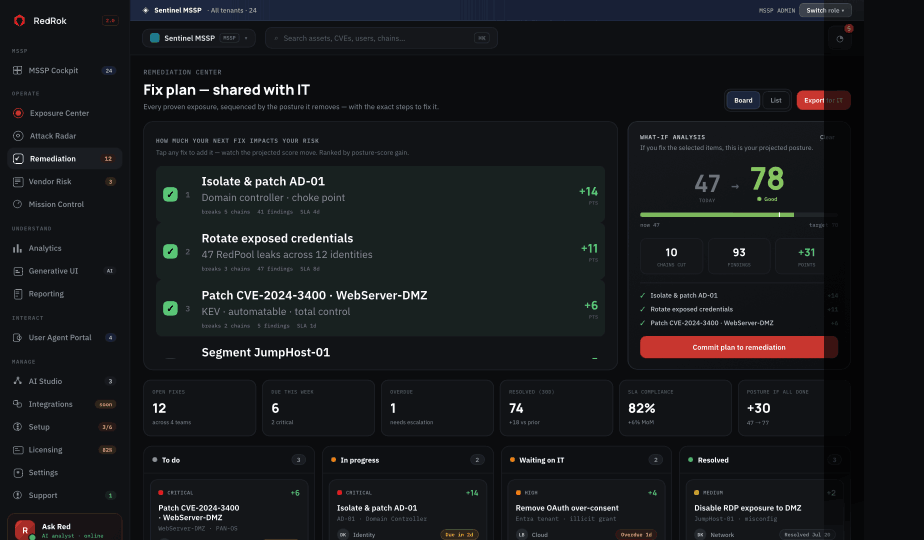Open the Support icon
Screen dimensions: 924x540
(18, 495)
